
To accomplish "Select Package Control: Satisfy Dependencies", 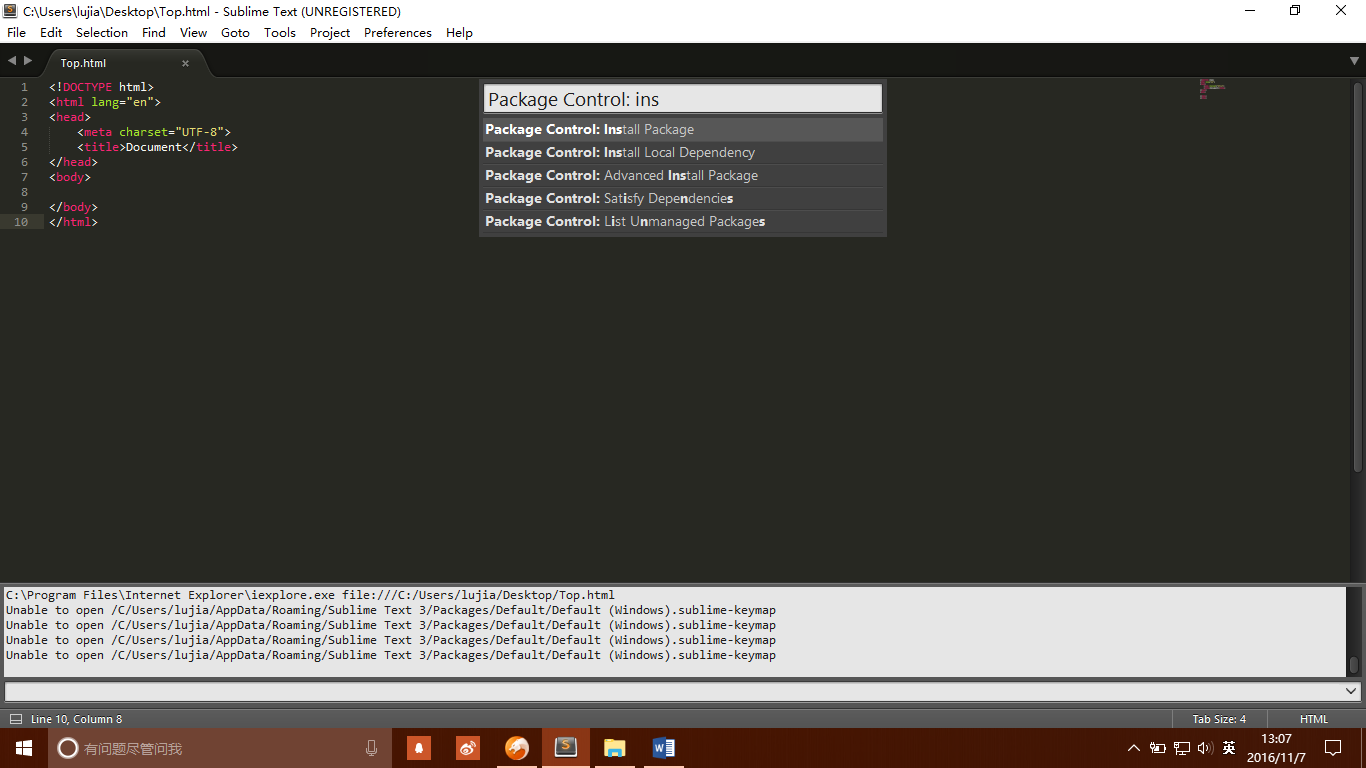I will pos(683,198).
